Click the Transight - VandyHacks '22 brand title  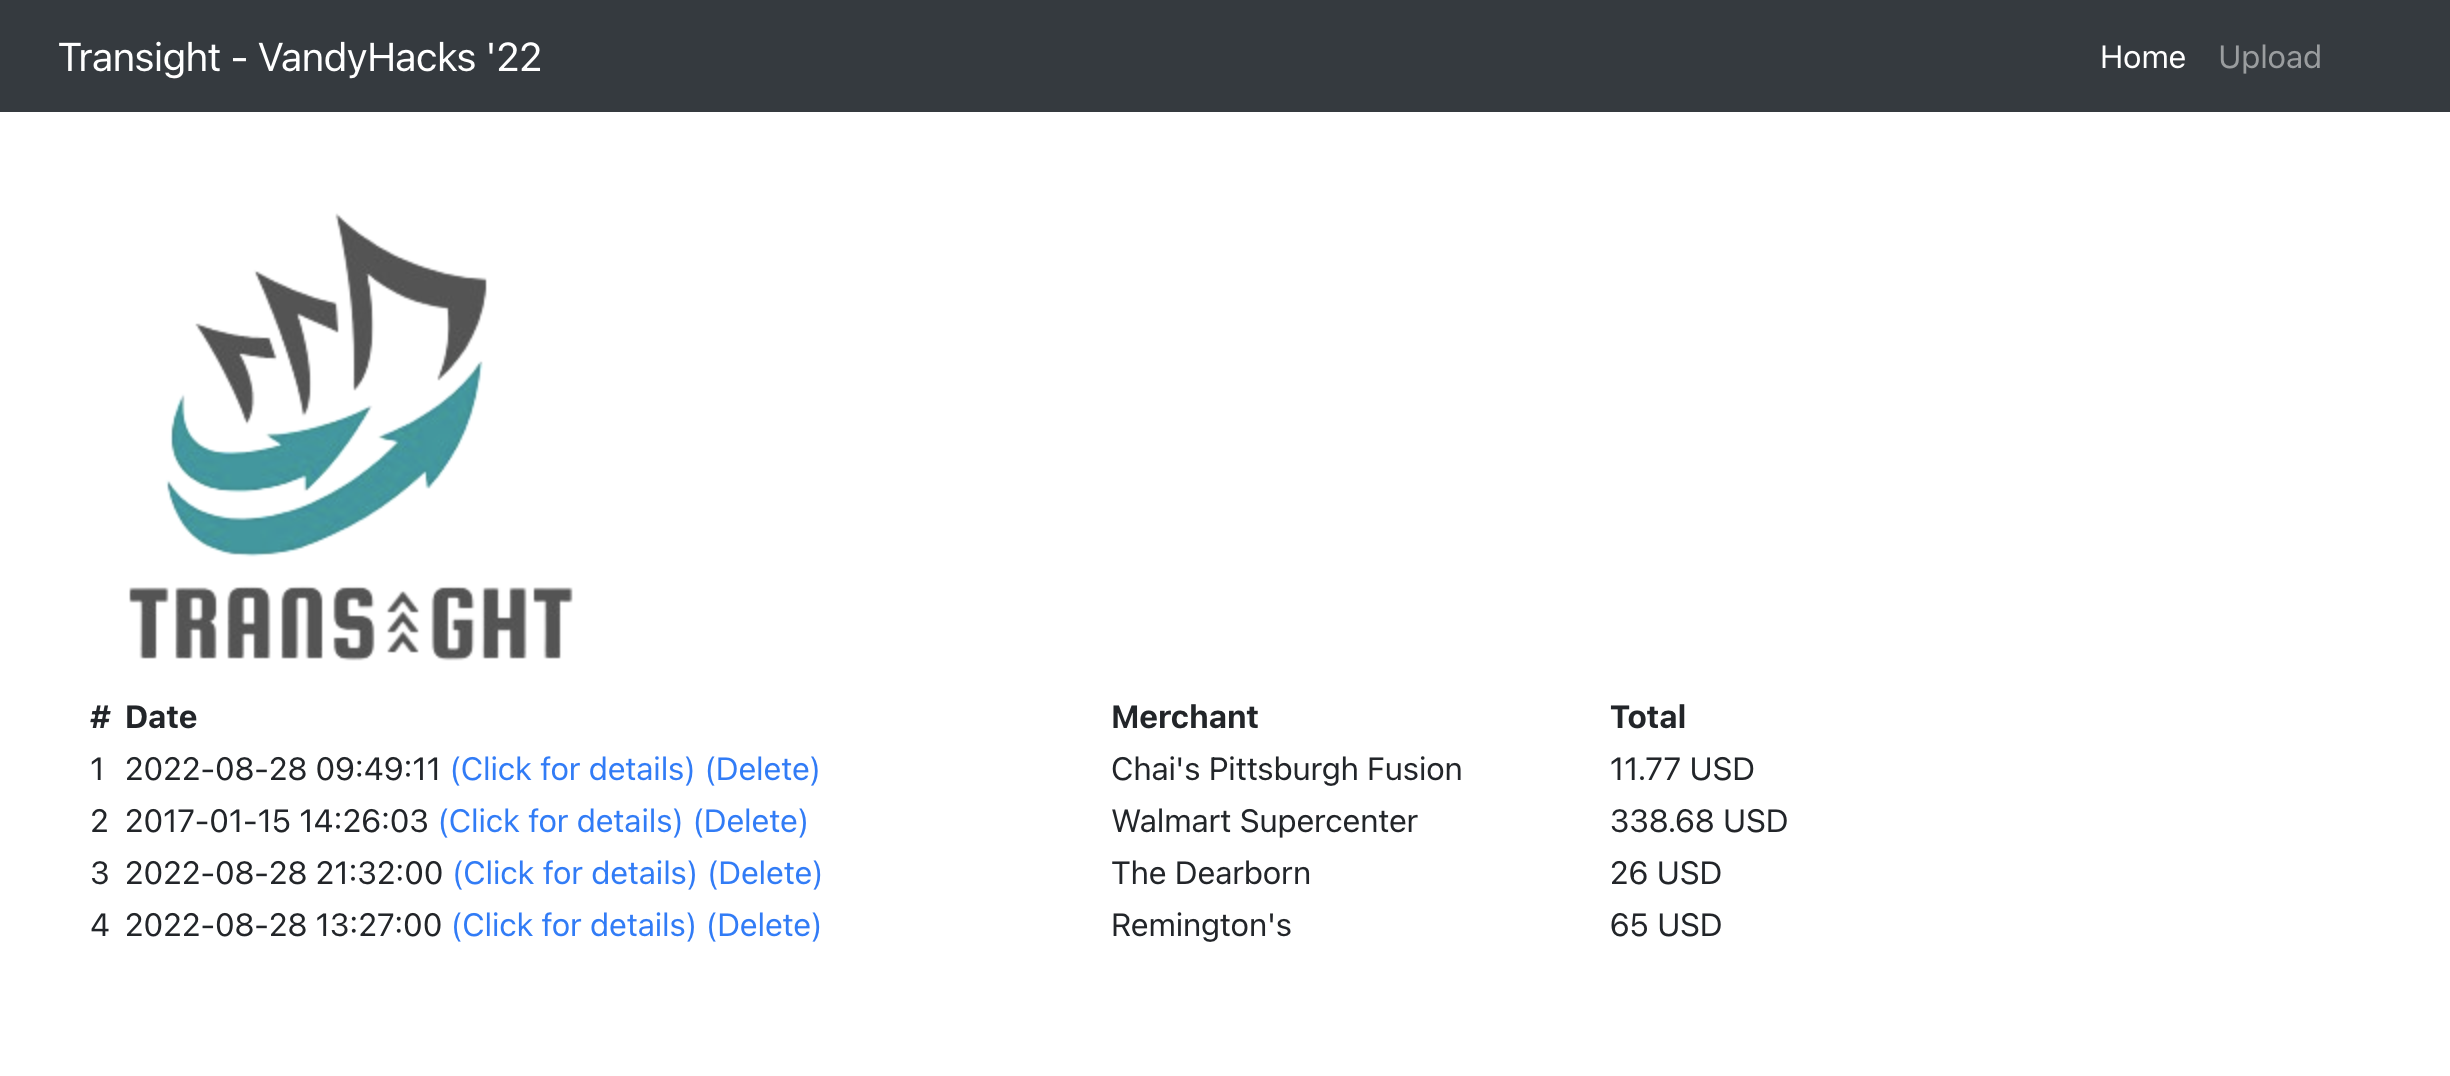300,57
